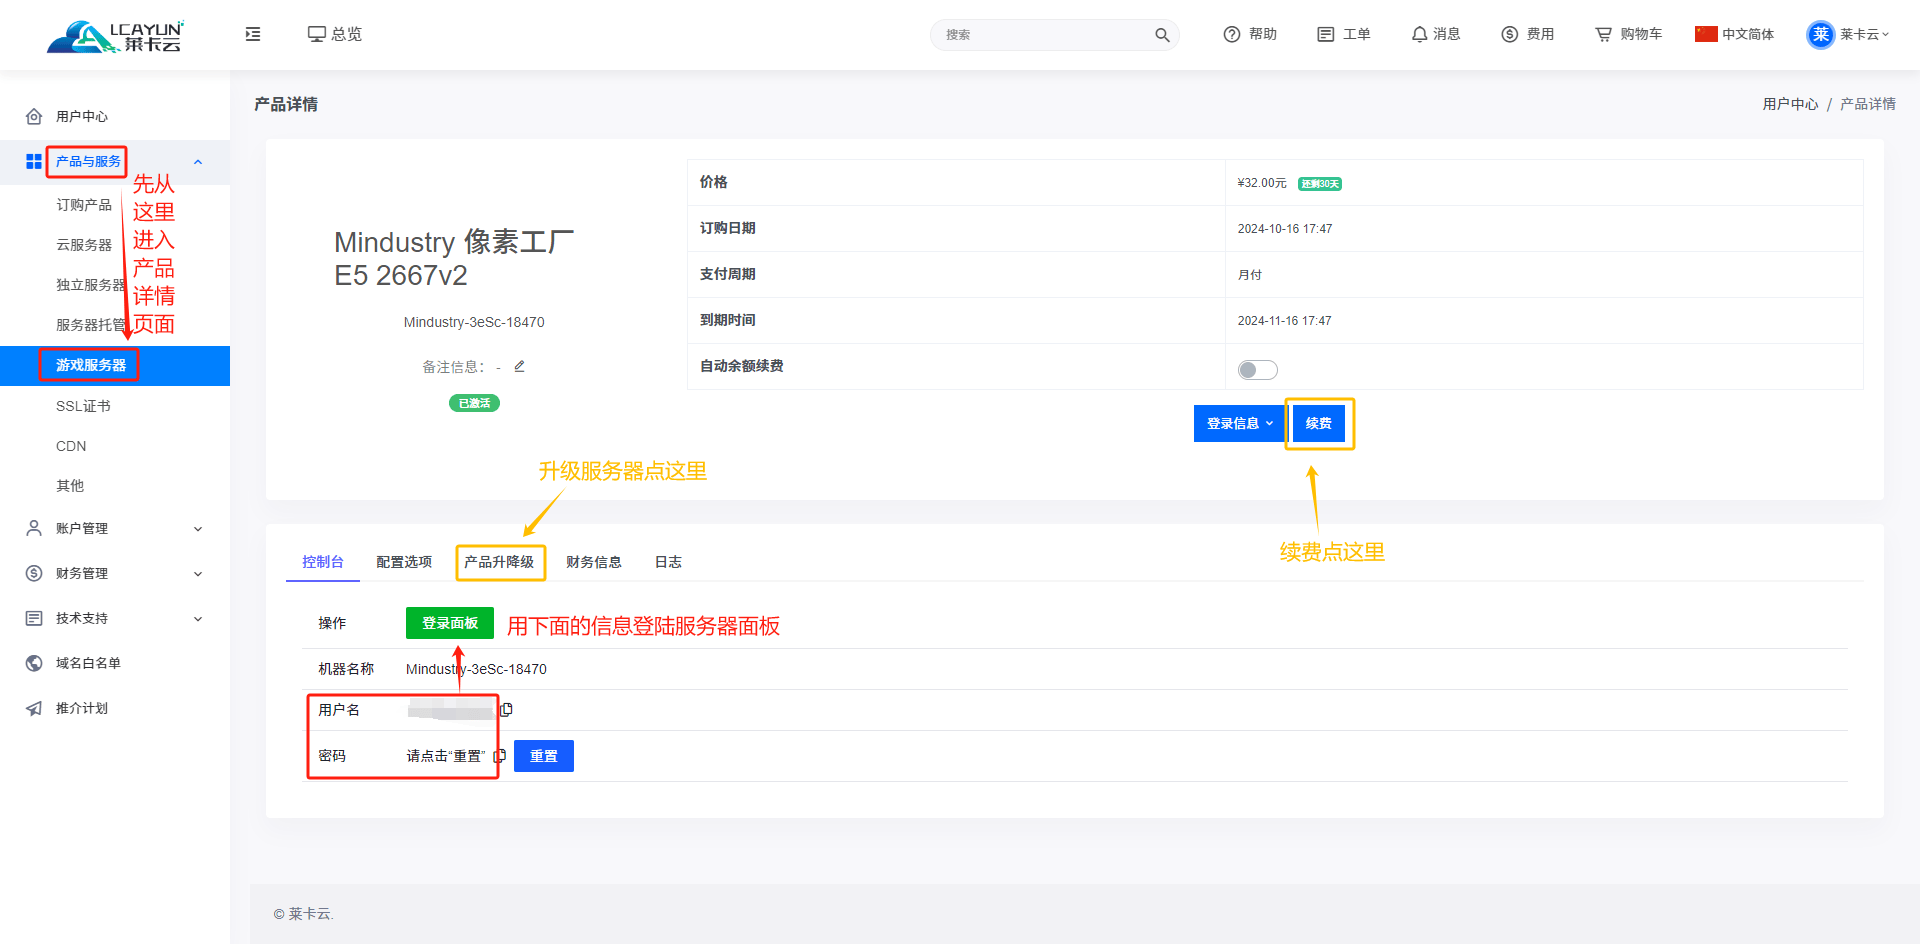Open 域名白名单 in sidebar
Viewport: 1920px width, 944px height.
pos(88,664)
